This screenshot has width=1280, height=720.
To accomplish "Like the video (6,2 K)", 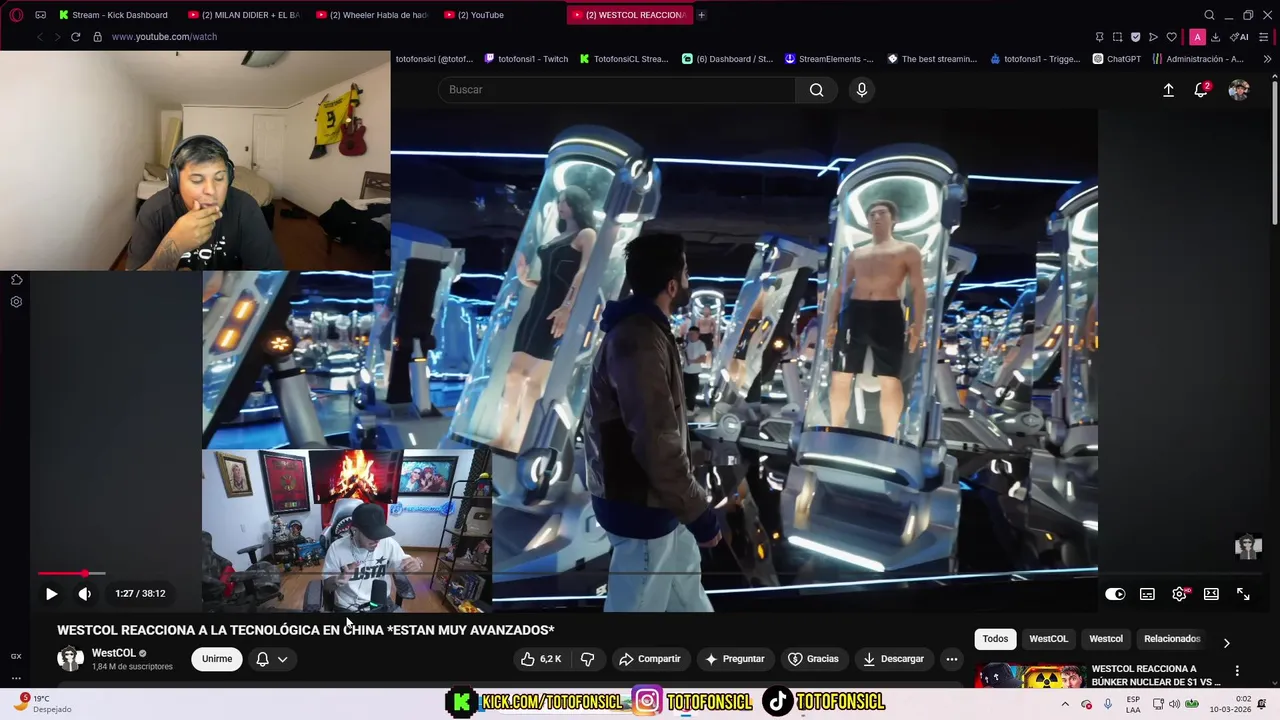I will coord(541,659).
